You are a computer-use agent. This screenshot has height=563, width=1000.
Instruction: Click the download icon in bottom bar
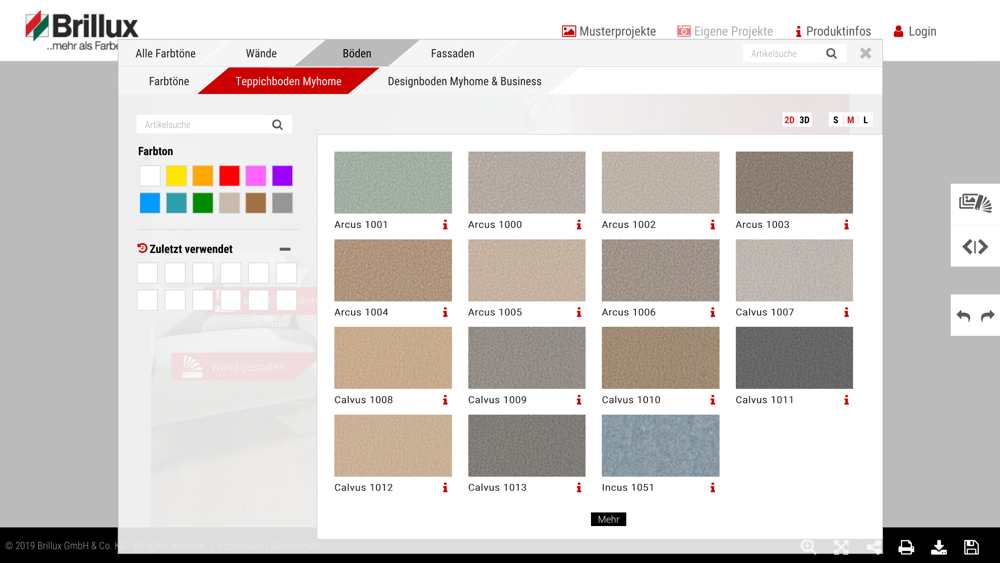click(939, 547)
